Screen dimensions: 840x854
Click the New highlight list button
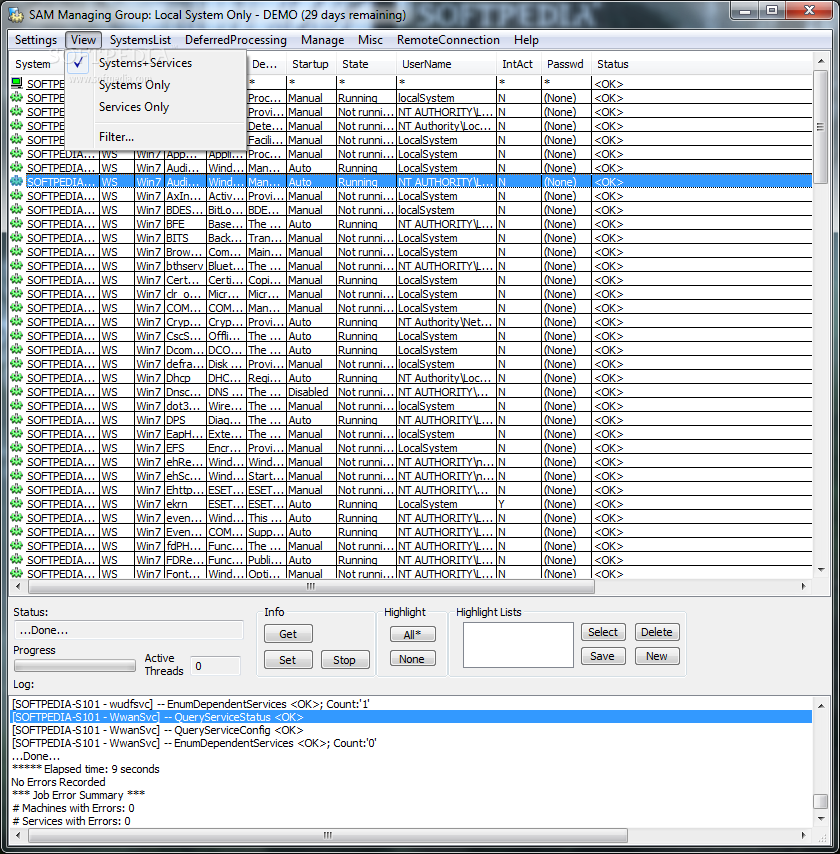pos(657,656)
